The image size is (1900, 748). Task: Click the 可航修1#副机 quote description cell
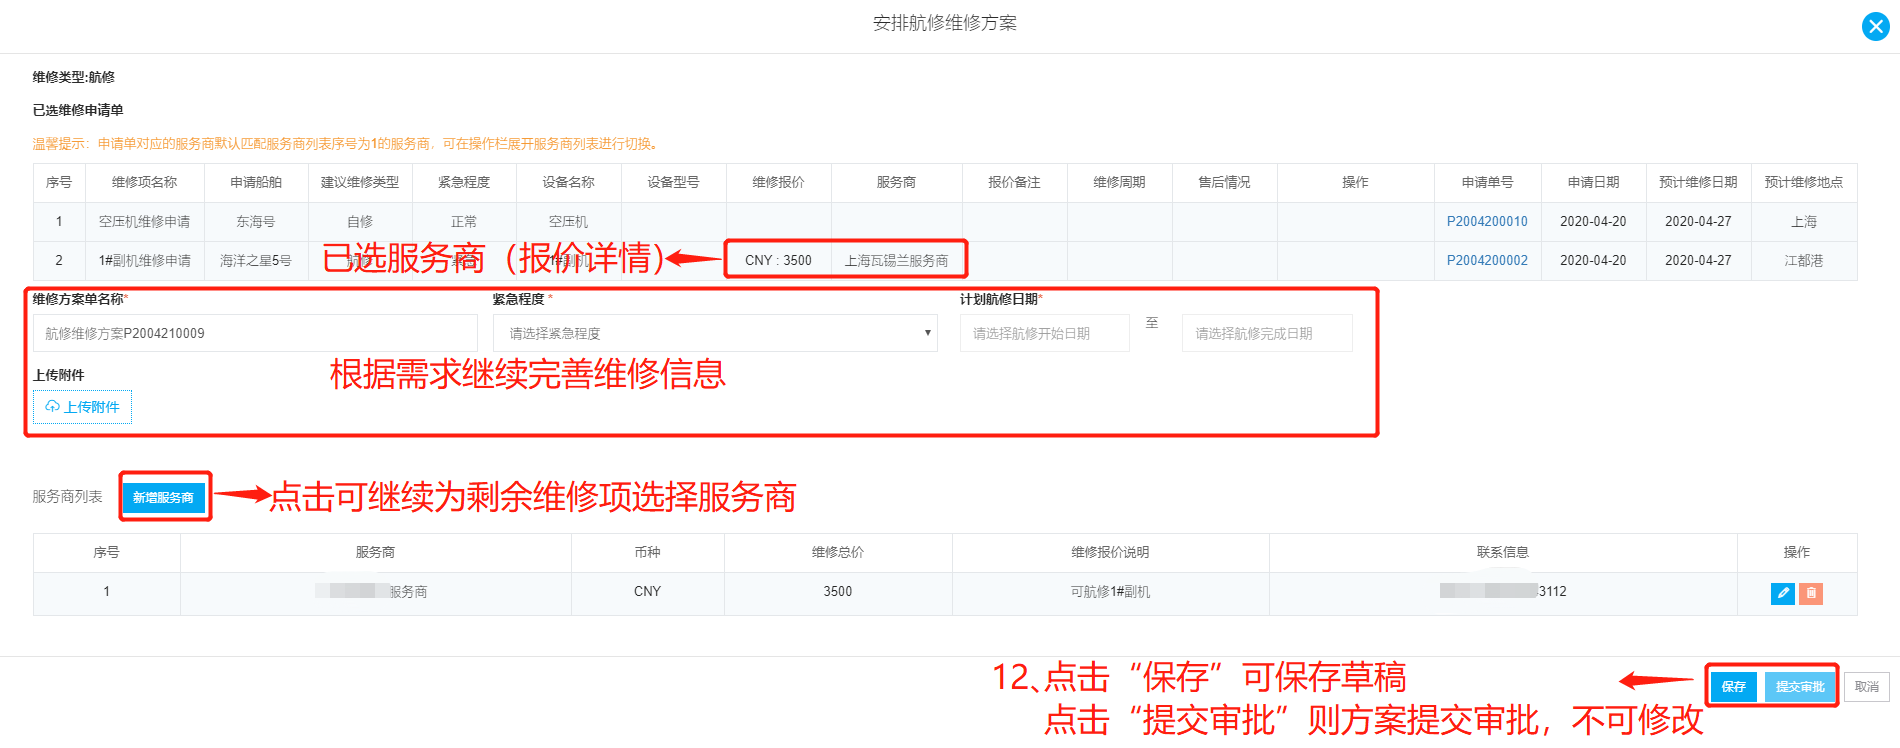pos(1110,592)
